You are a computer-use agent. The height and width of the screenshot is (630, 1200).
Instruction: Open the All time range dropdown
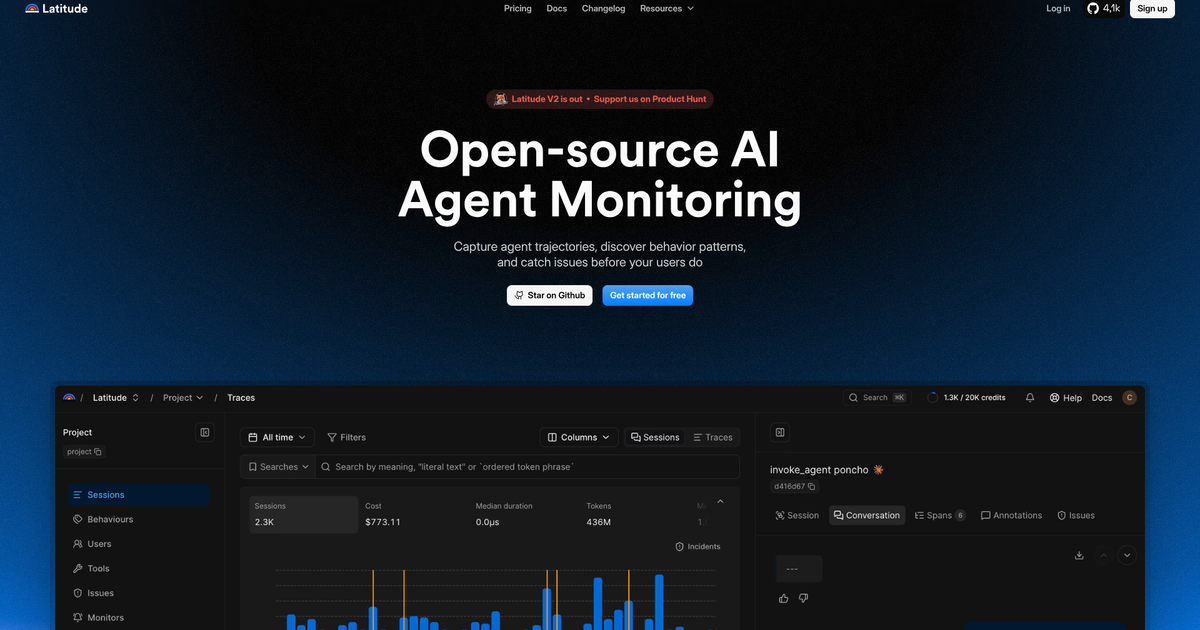(277, 437)
